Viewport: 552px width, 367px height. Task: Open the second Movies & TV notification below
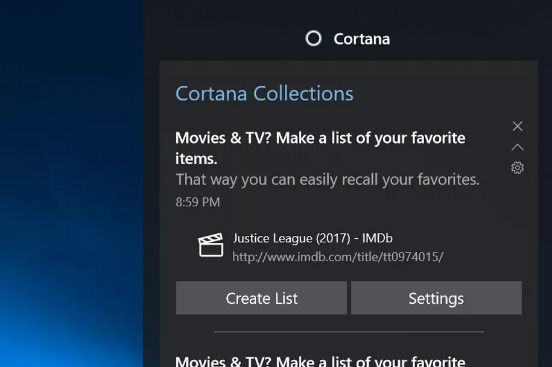320,361
